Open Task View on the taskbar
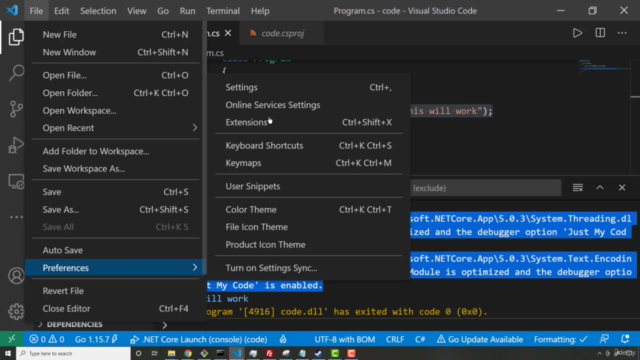Viewport: 640px width, 360px height. 155,353
